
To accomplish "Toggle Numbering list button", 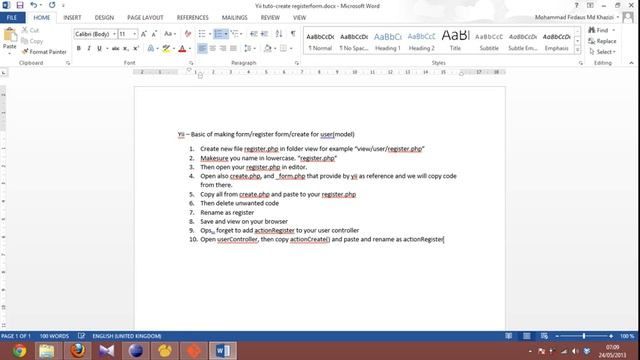I will click(x=218, y=34).
